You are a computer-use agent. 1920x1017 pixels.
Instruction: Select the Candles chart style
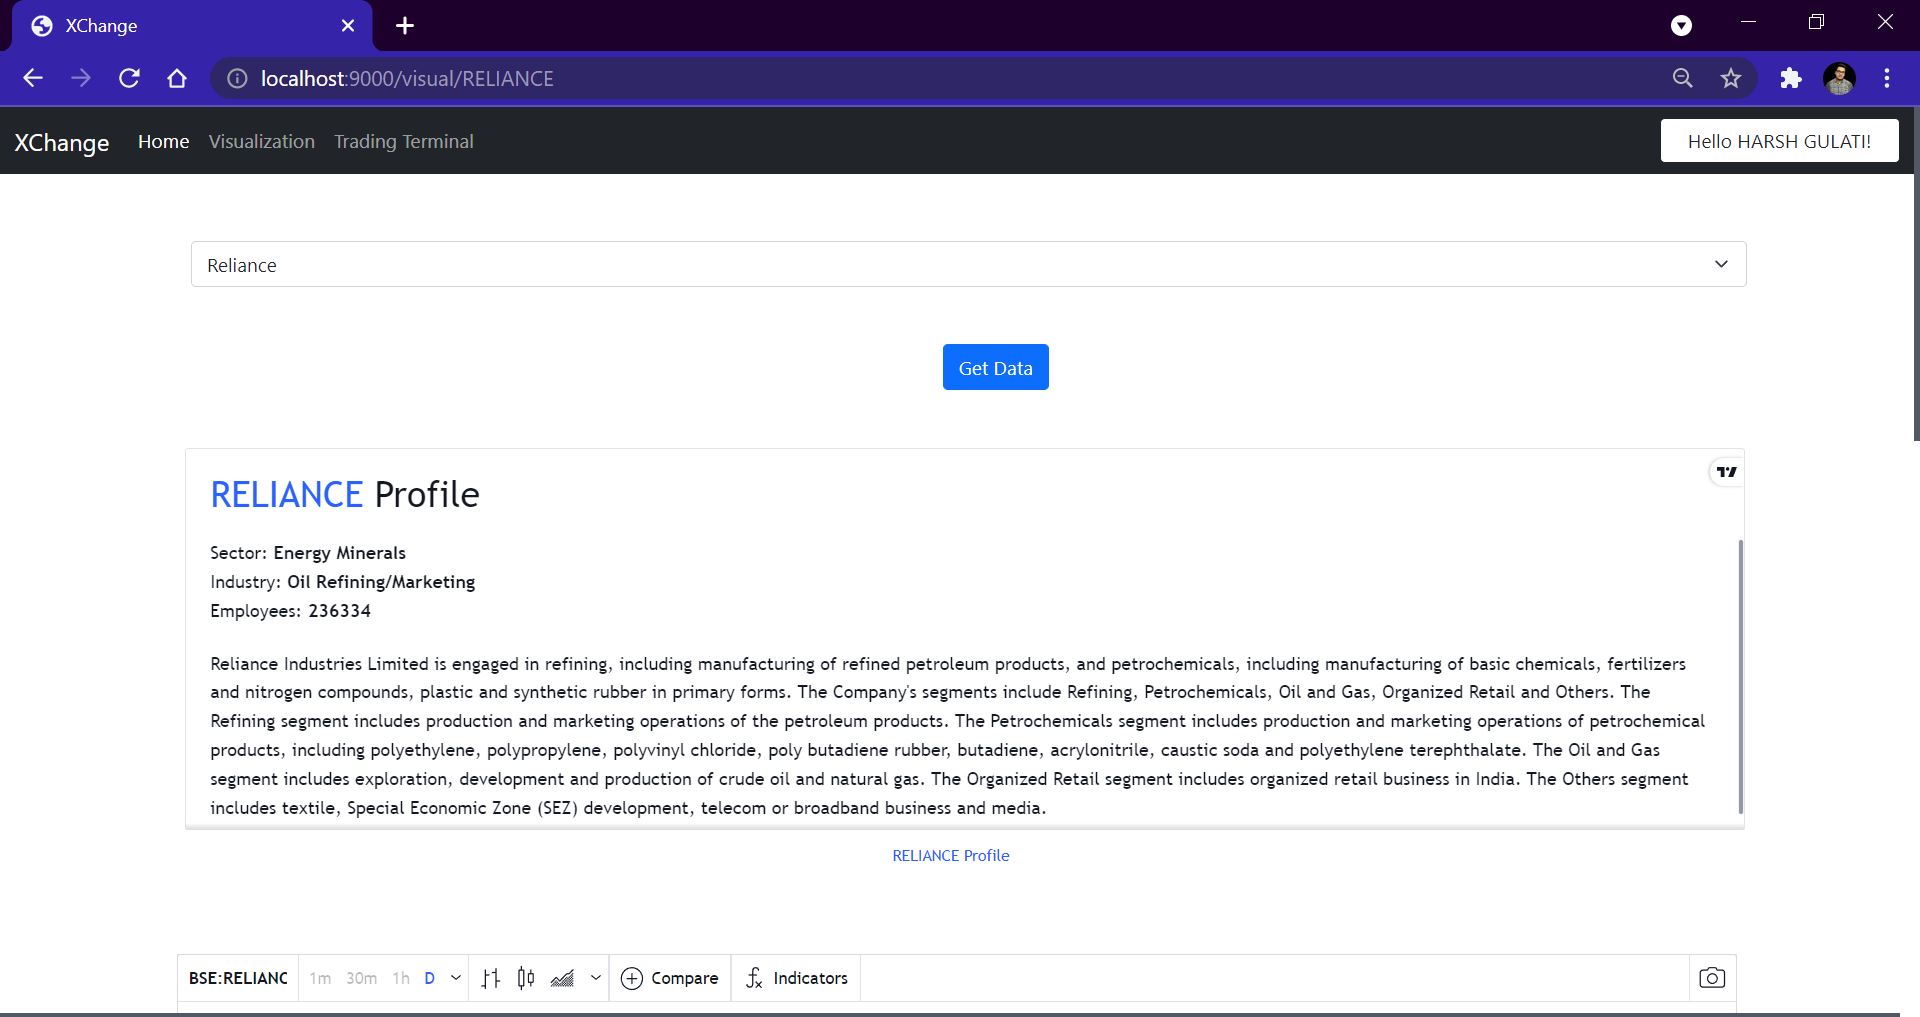coord(526,978)
